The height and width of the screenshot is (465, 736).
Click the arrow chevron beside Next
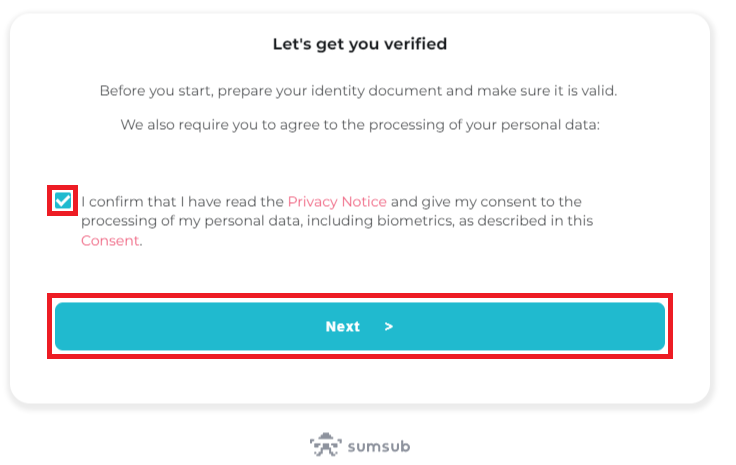tap(389, 327)
